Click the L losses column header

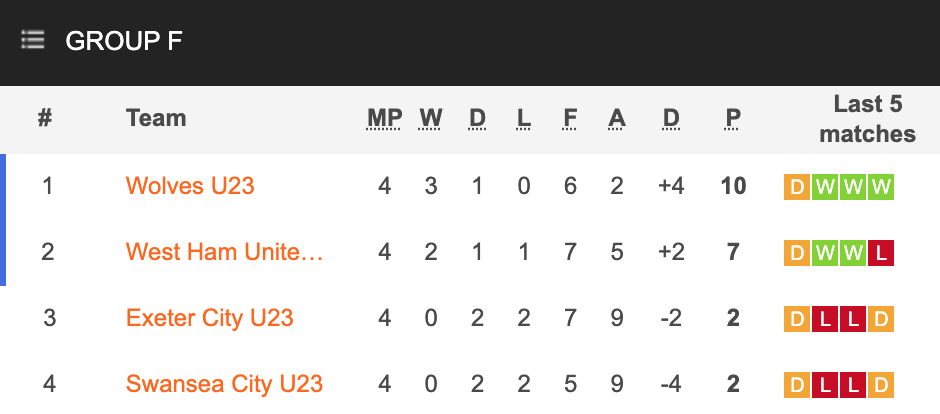(523, 119)
